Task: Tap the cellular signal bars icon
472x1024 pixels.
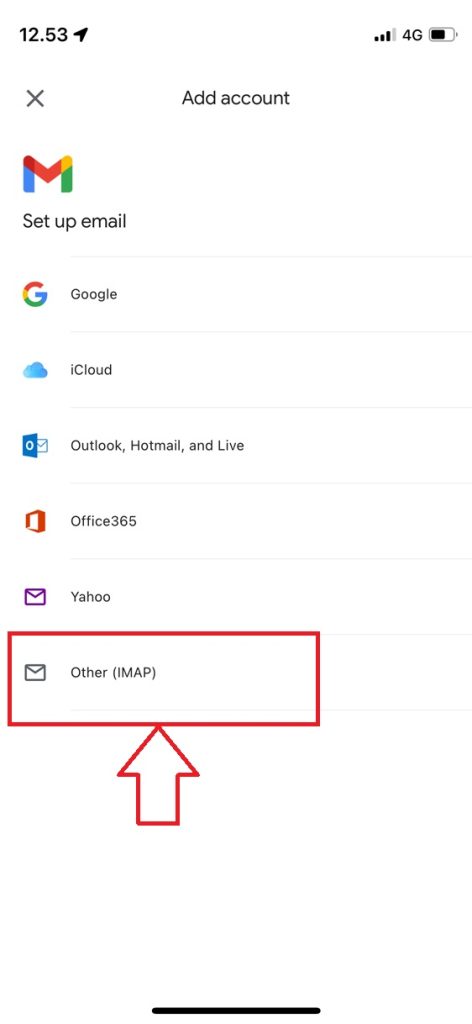Action: pyautogui.click(x=385, y=36)
